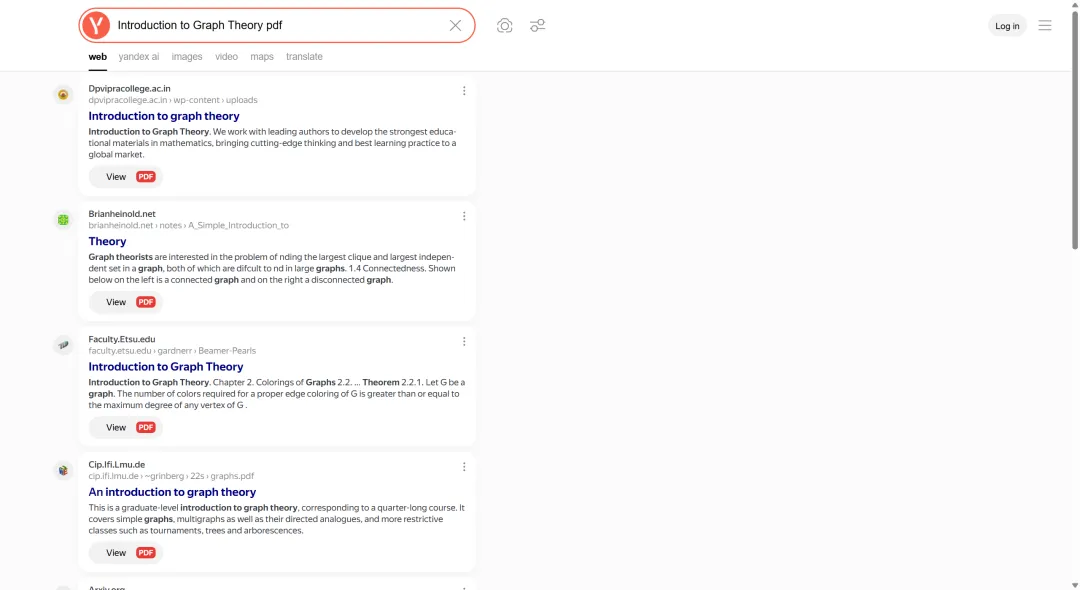Screen dimensions: 1080x590
Task: Open the hamburger menu icon
Action: (1045, 25)
